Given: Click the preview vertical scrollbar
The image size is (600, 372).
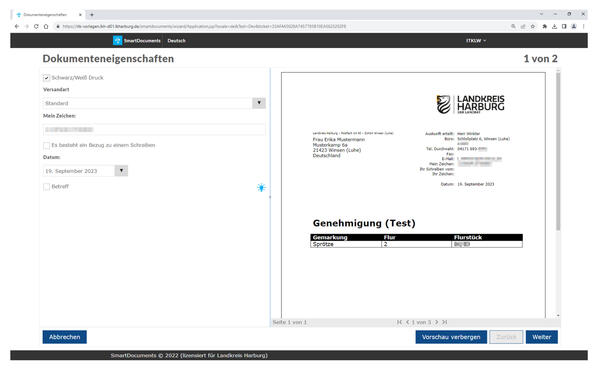Looking at the screenshot, I should [558, 151].
